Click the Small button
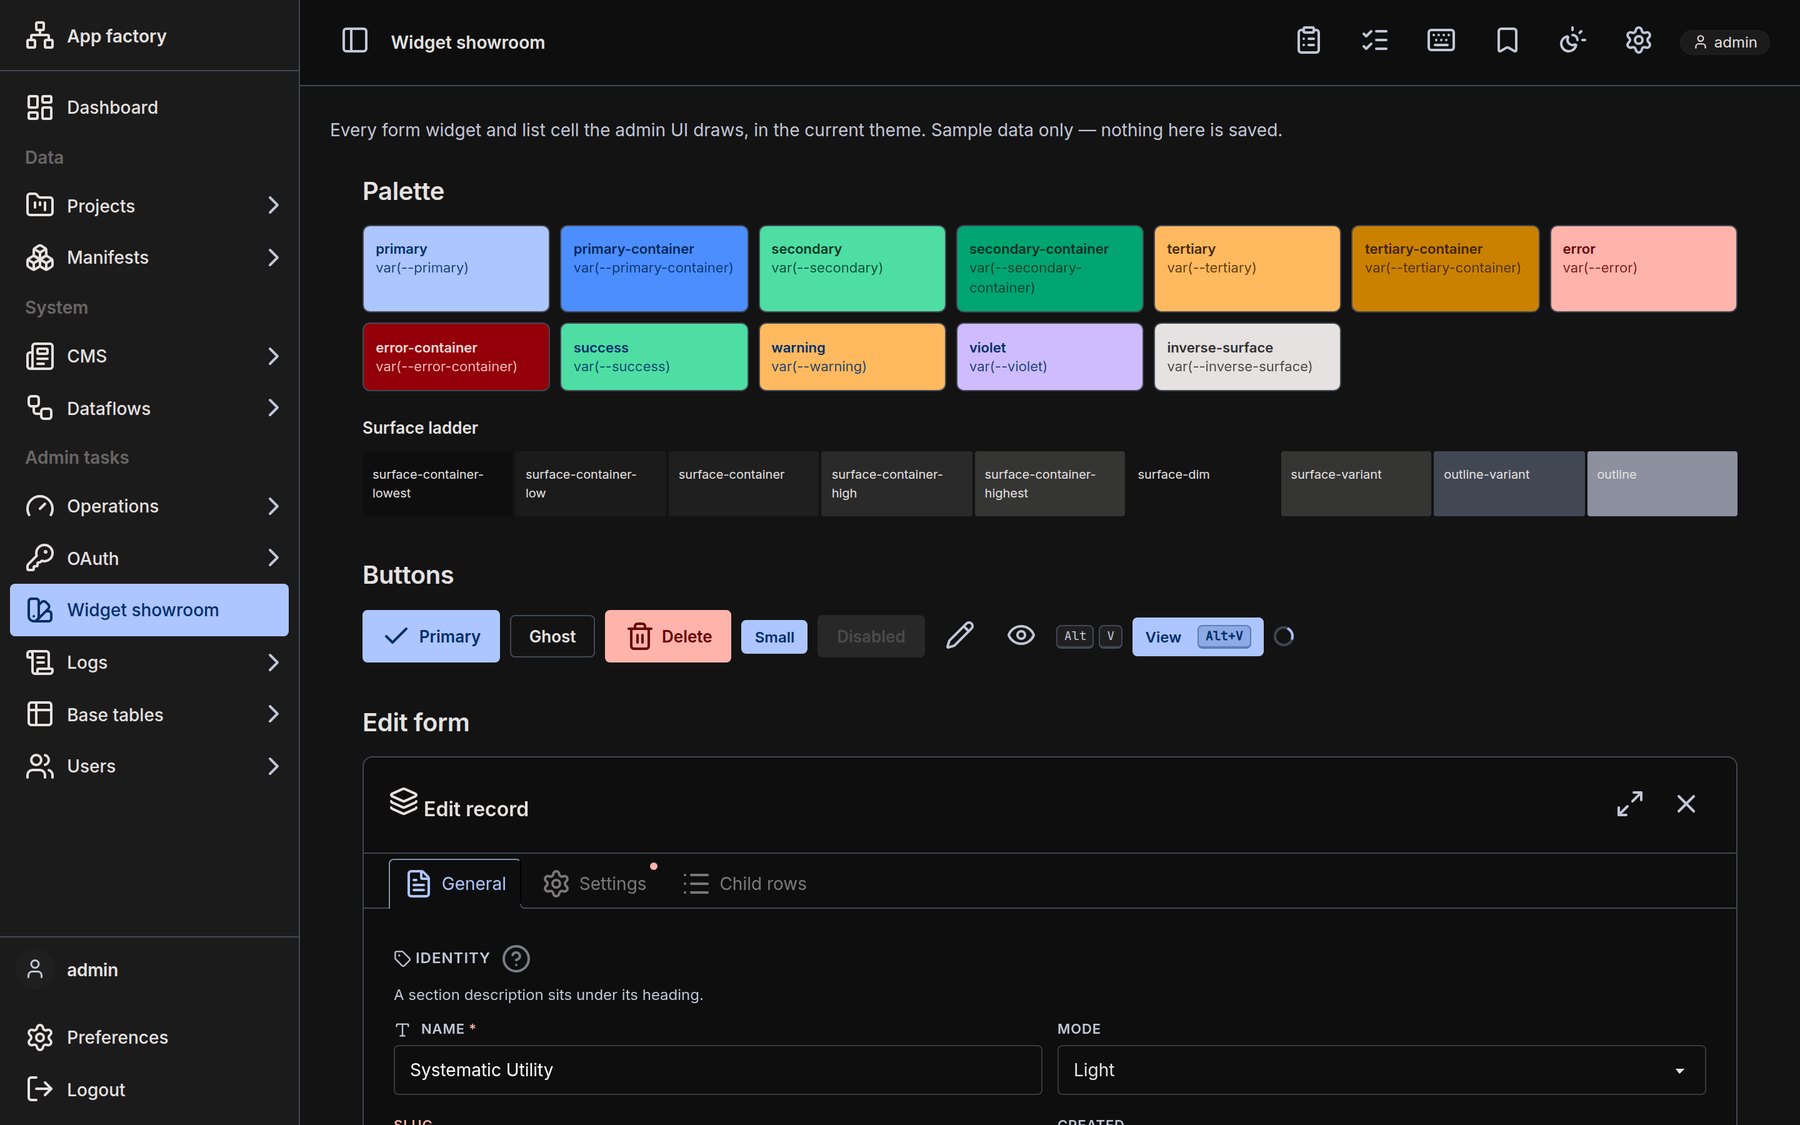This screenshot has width=1800, height=1125. click(774, 637)
